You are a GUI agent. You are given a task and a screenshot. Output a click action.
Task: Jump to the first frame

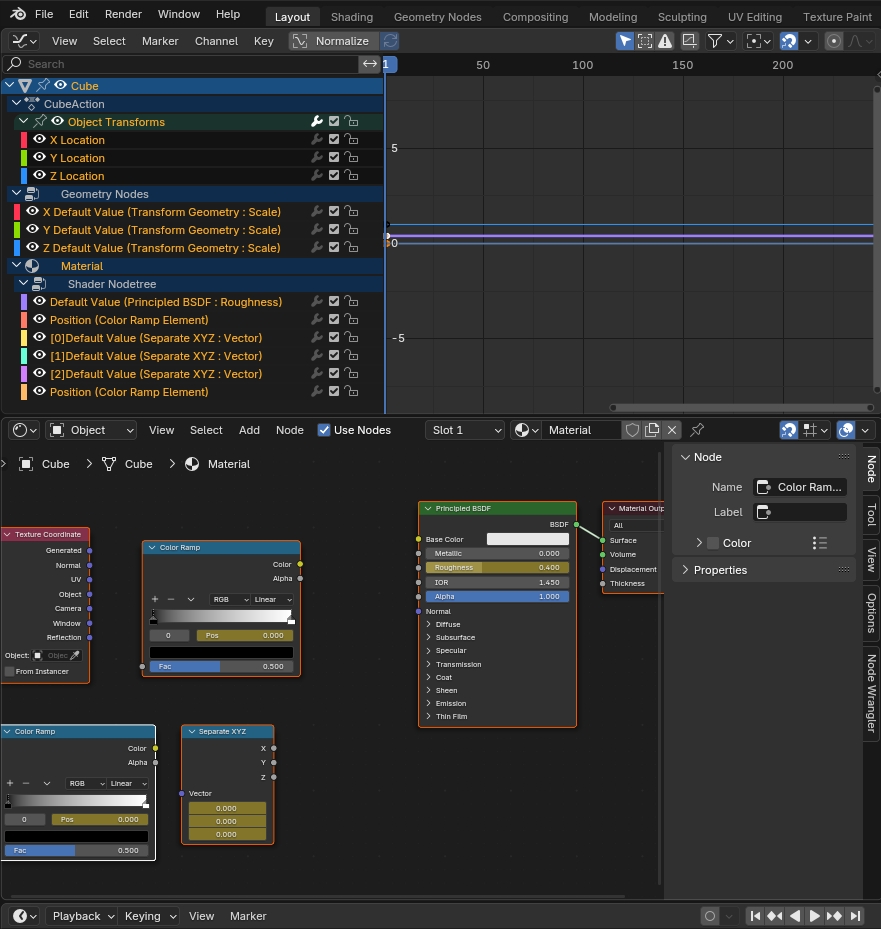pyautogui.click(x=755, y=916)
